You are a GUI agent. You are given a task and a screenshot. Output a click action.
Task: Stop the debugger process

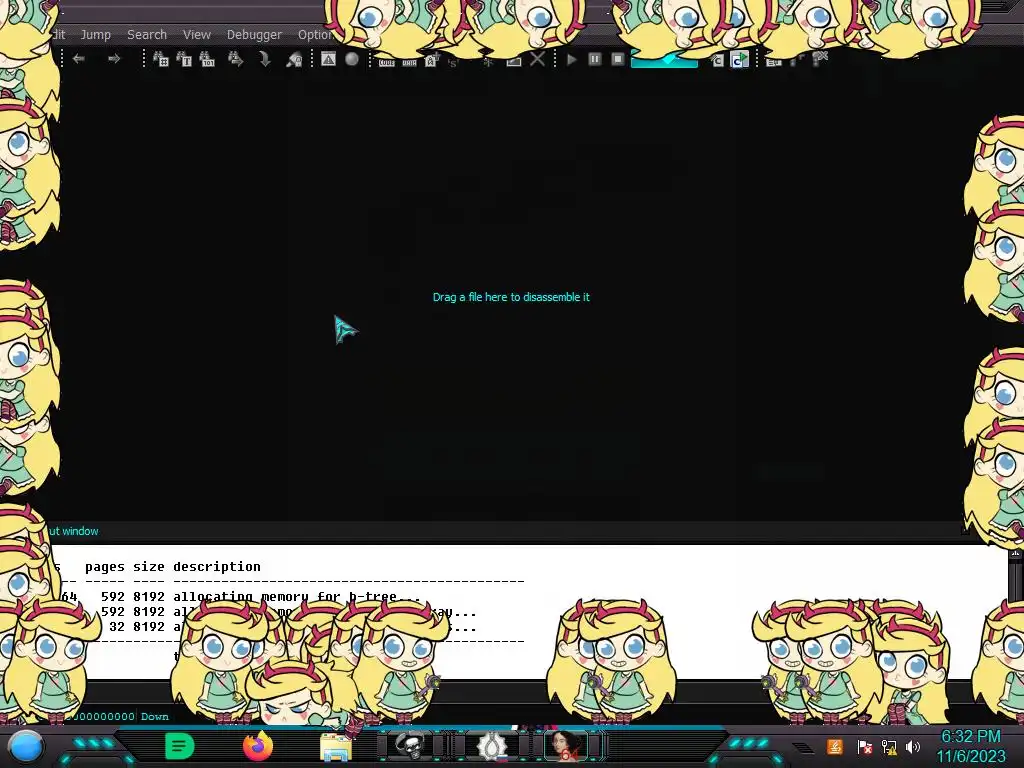point(617,59)
